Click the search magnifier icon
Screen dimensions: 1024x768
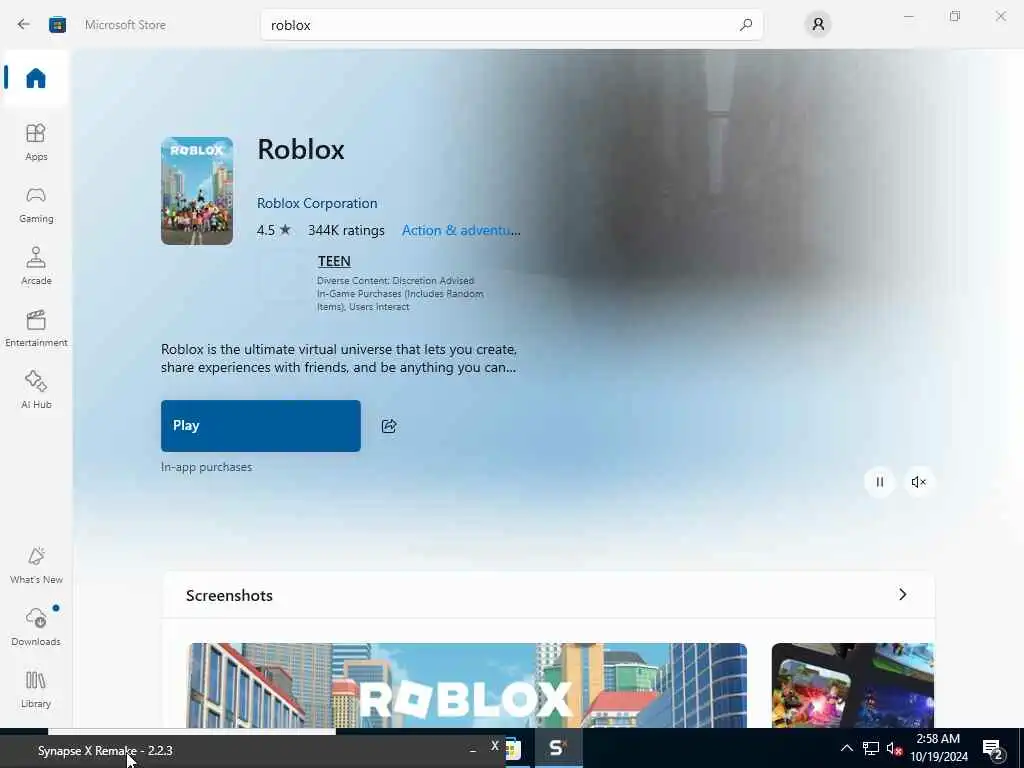point(746,25)
